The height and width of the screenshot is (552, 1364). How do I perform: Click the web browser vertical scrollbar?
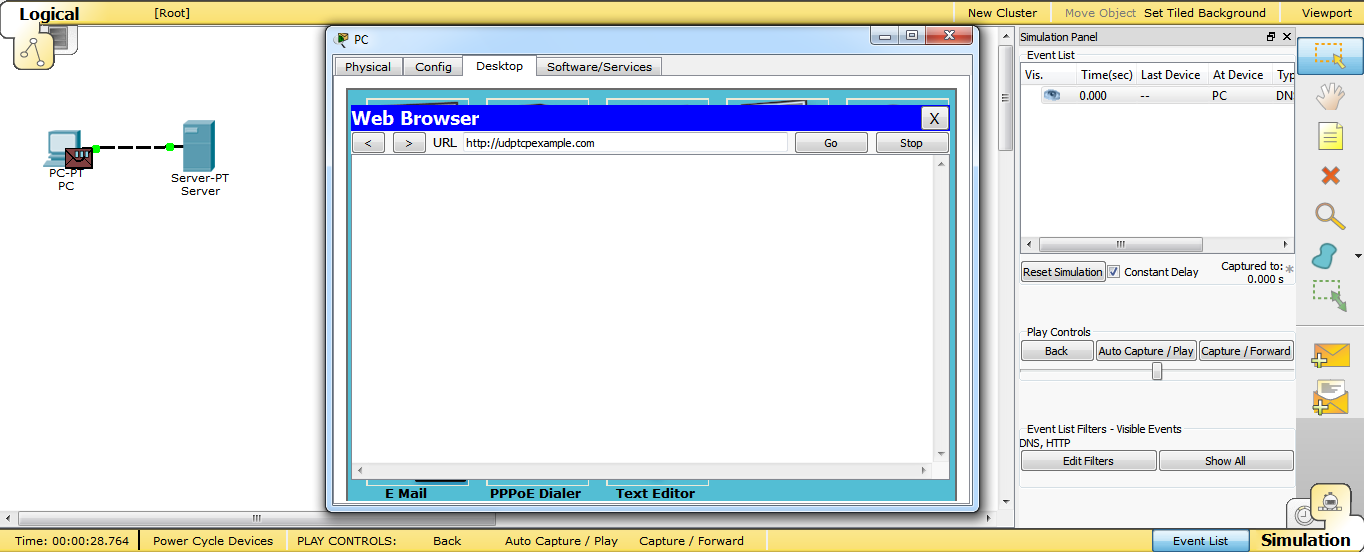[x=941, y=307]
